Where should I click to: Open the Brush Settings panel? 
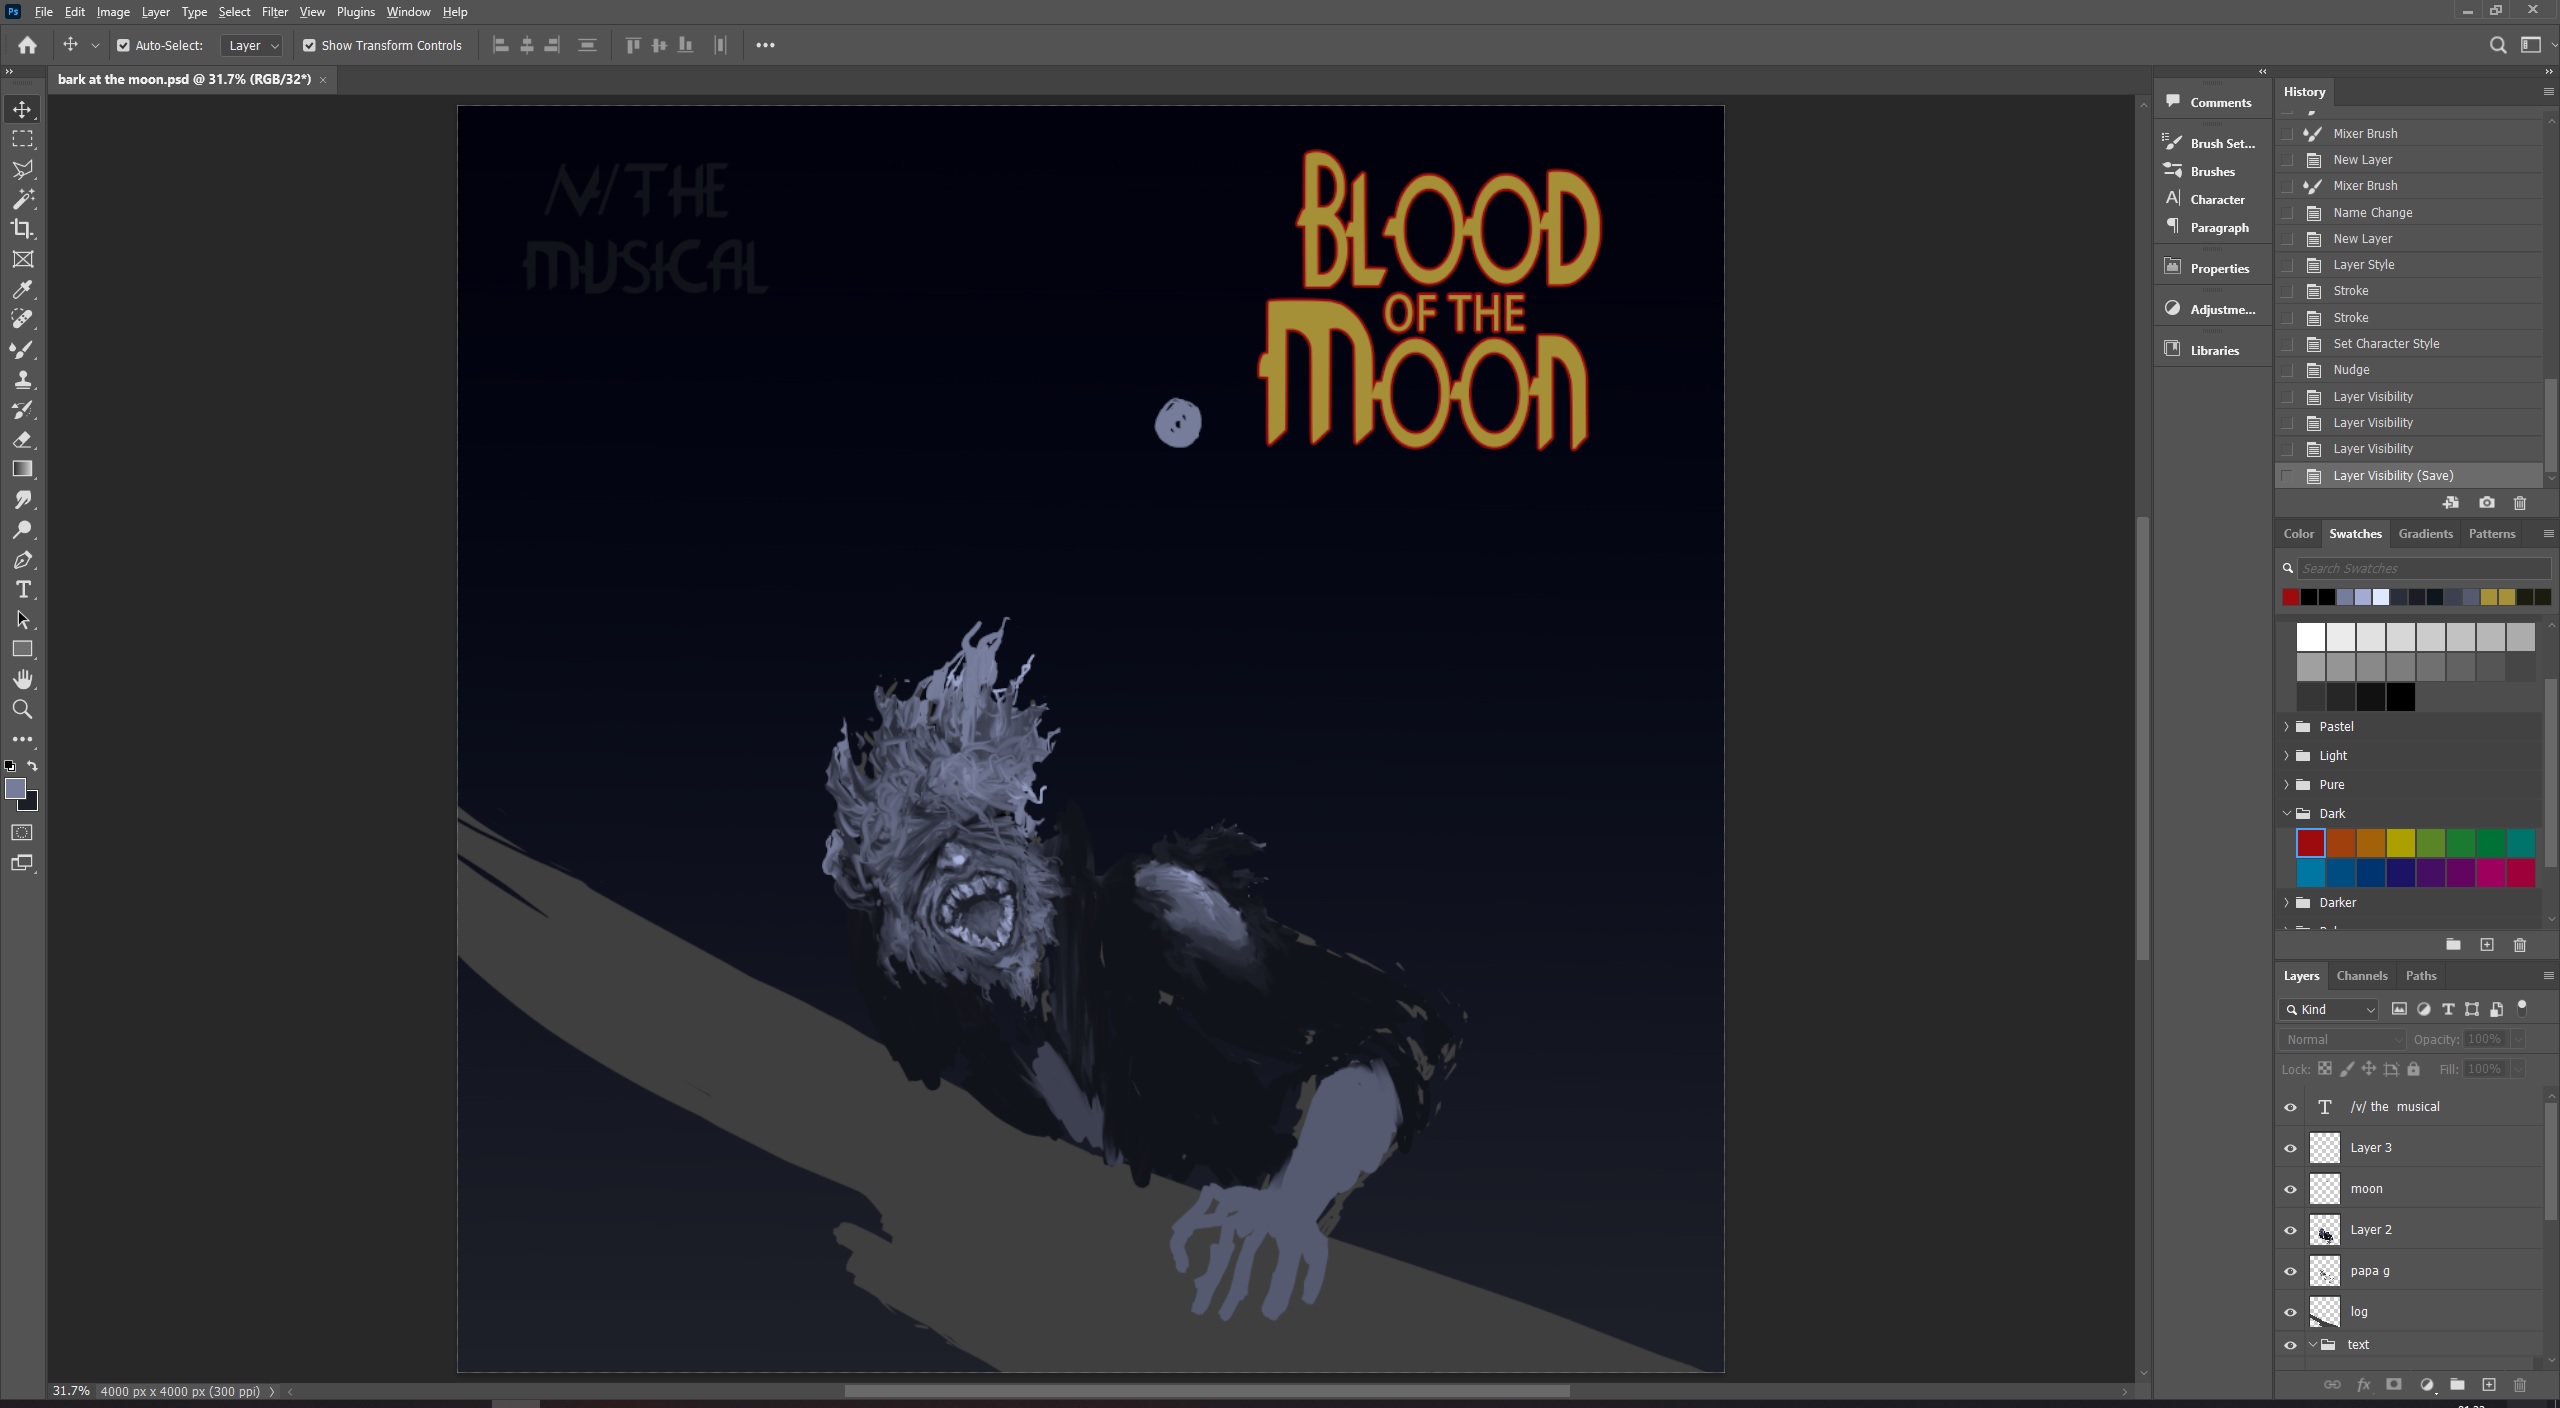click(x=2210, y=143)
